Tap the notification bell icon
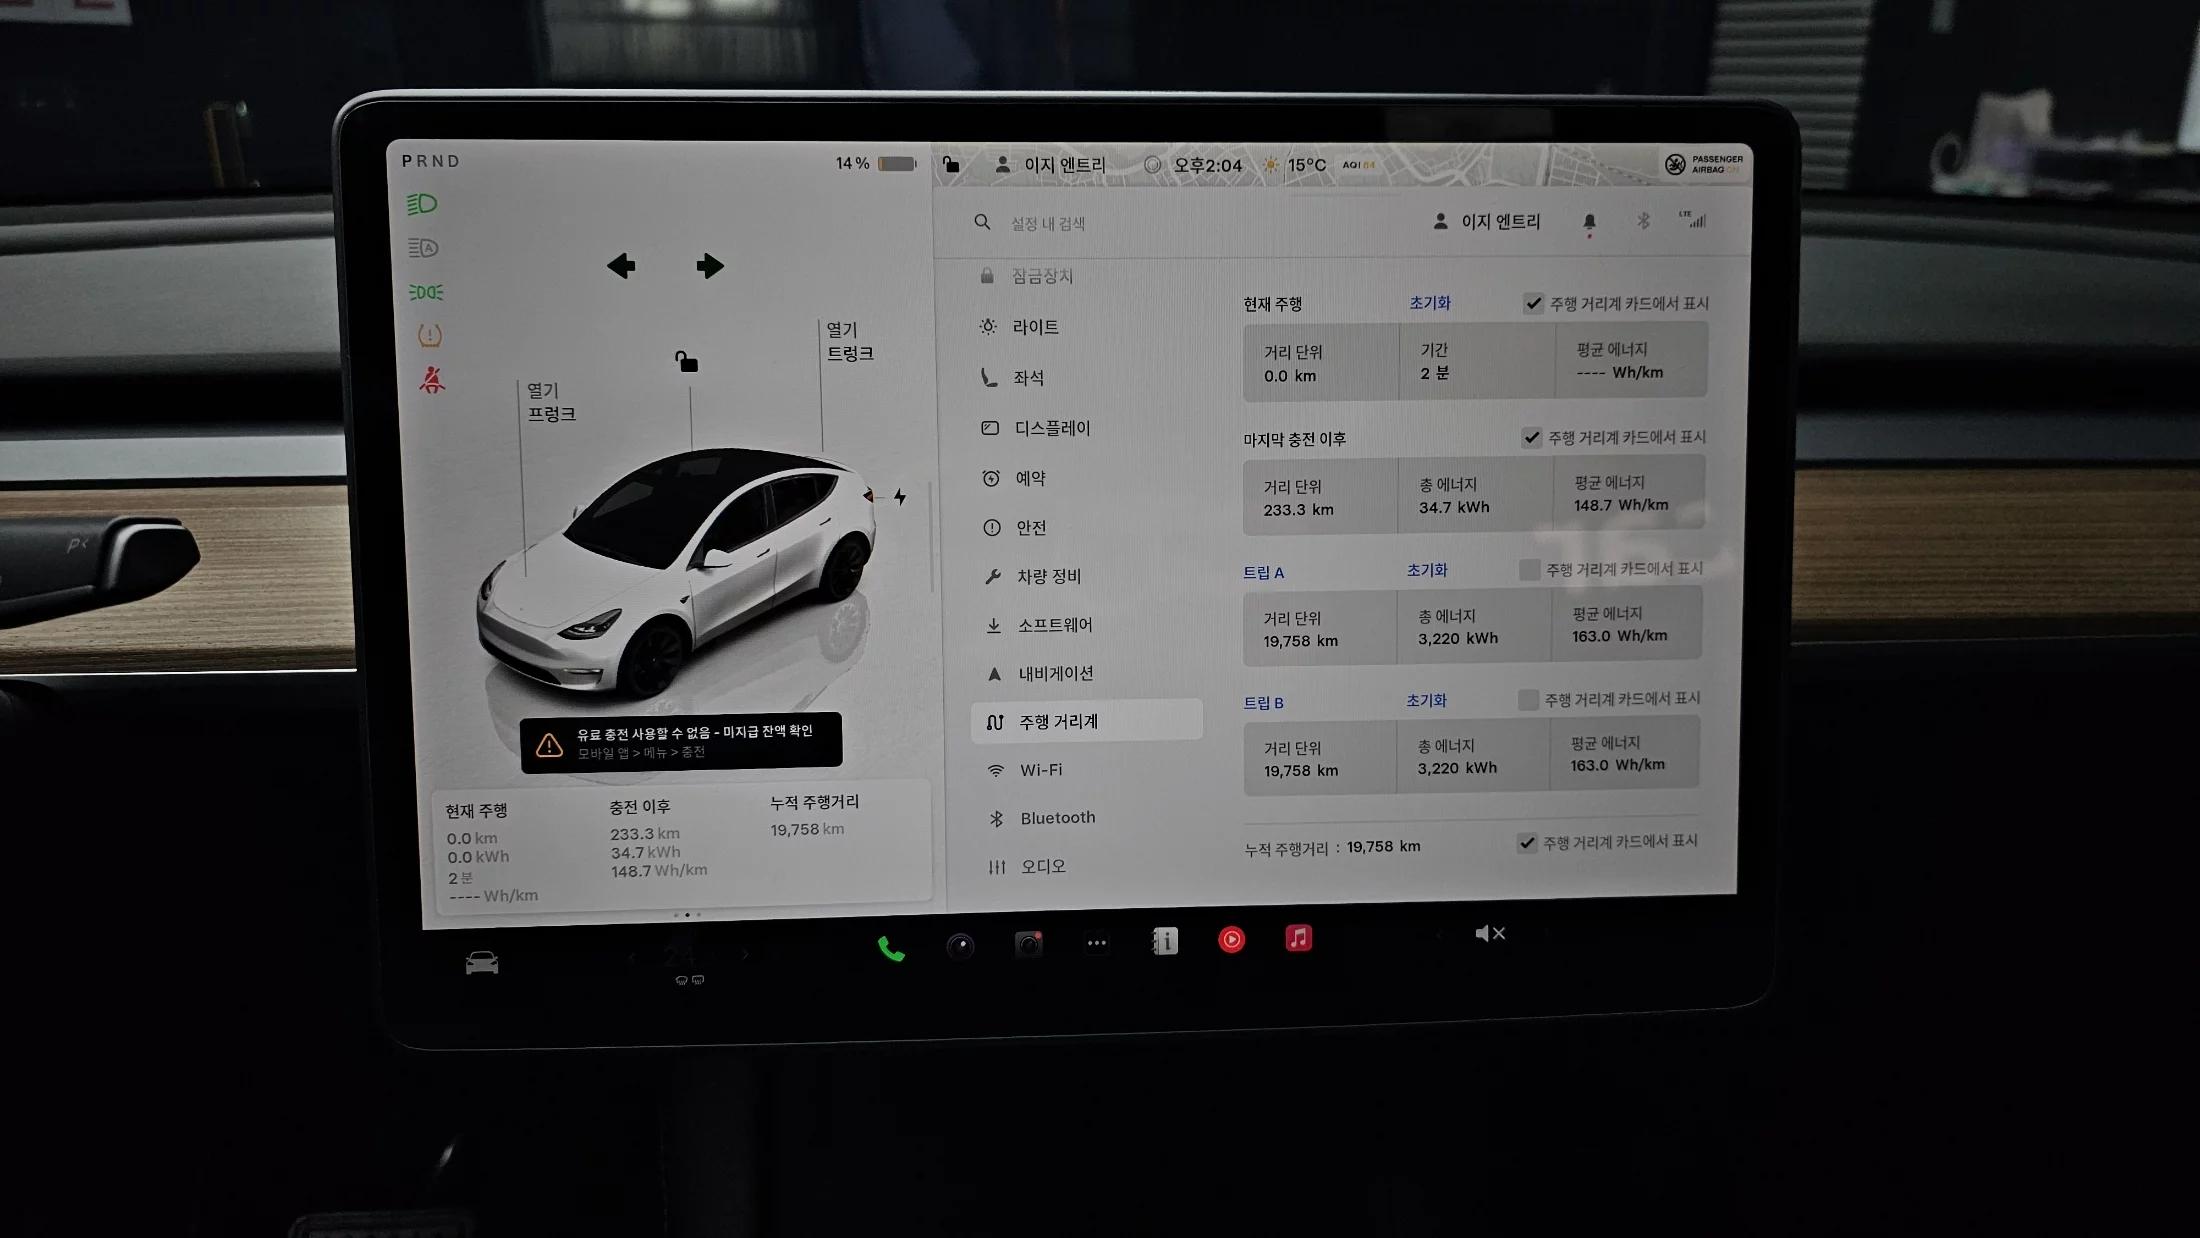 (x=1589, y=222)
